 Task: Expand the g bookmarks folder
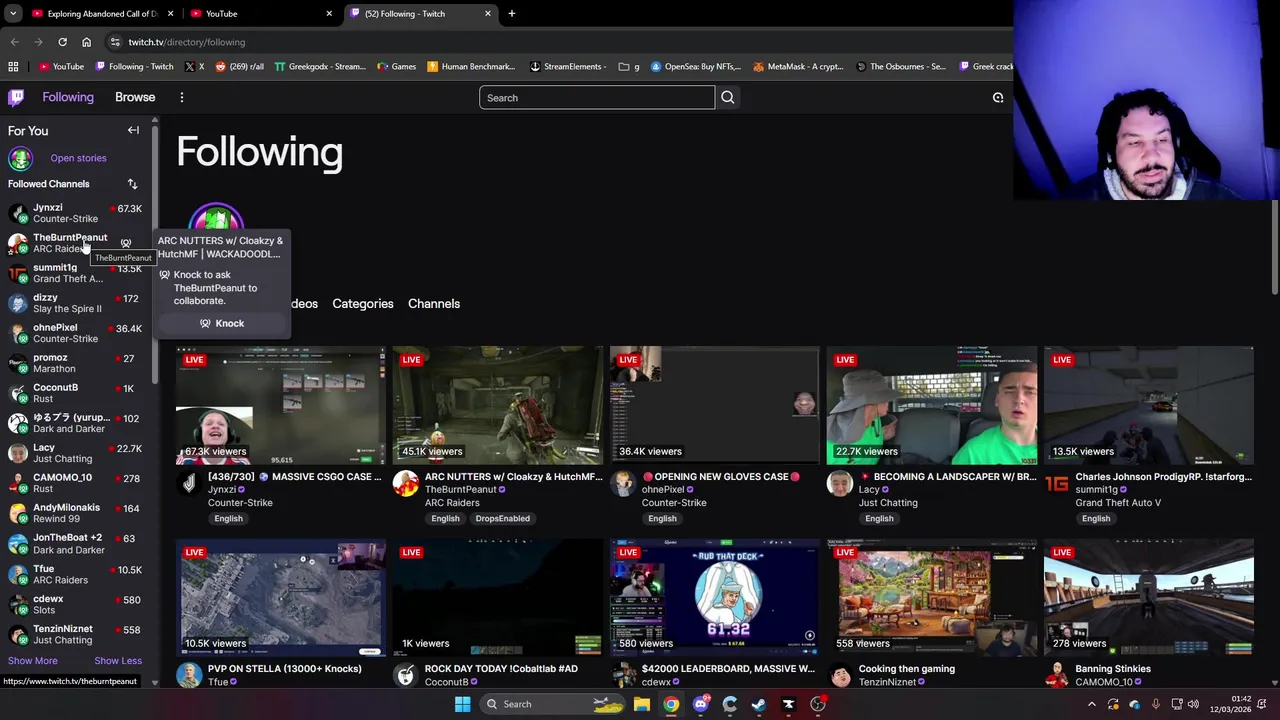pos(629,67)
